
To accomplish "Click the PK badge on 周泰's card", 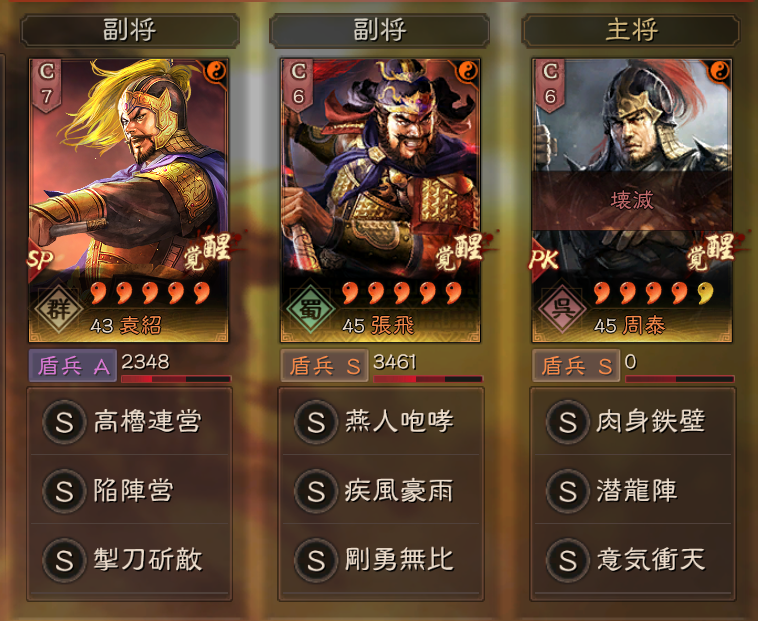I will [x=544, y=260].
